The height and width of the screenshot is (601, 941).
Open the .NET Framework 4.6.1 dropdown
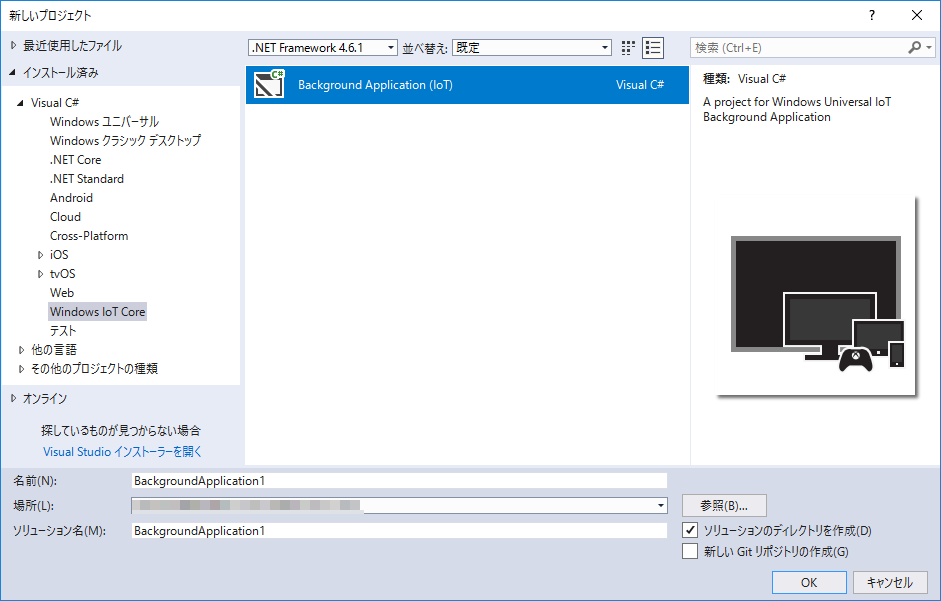tap(323, 48)
